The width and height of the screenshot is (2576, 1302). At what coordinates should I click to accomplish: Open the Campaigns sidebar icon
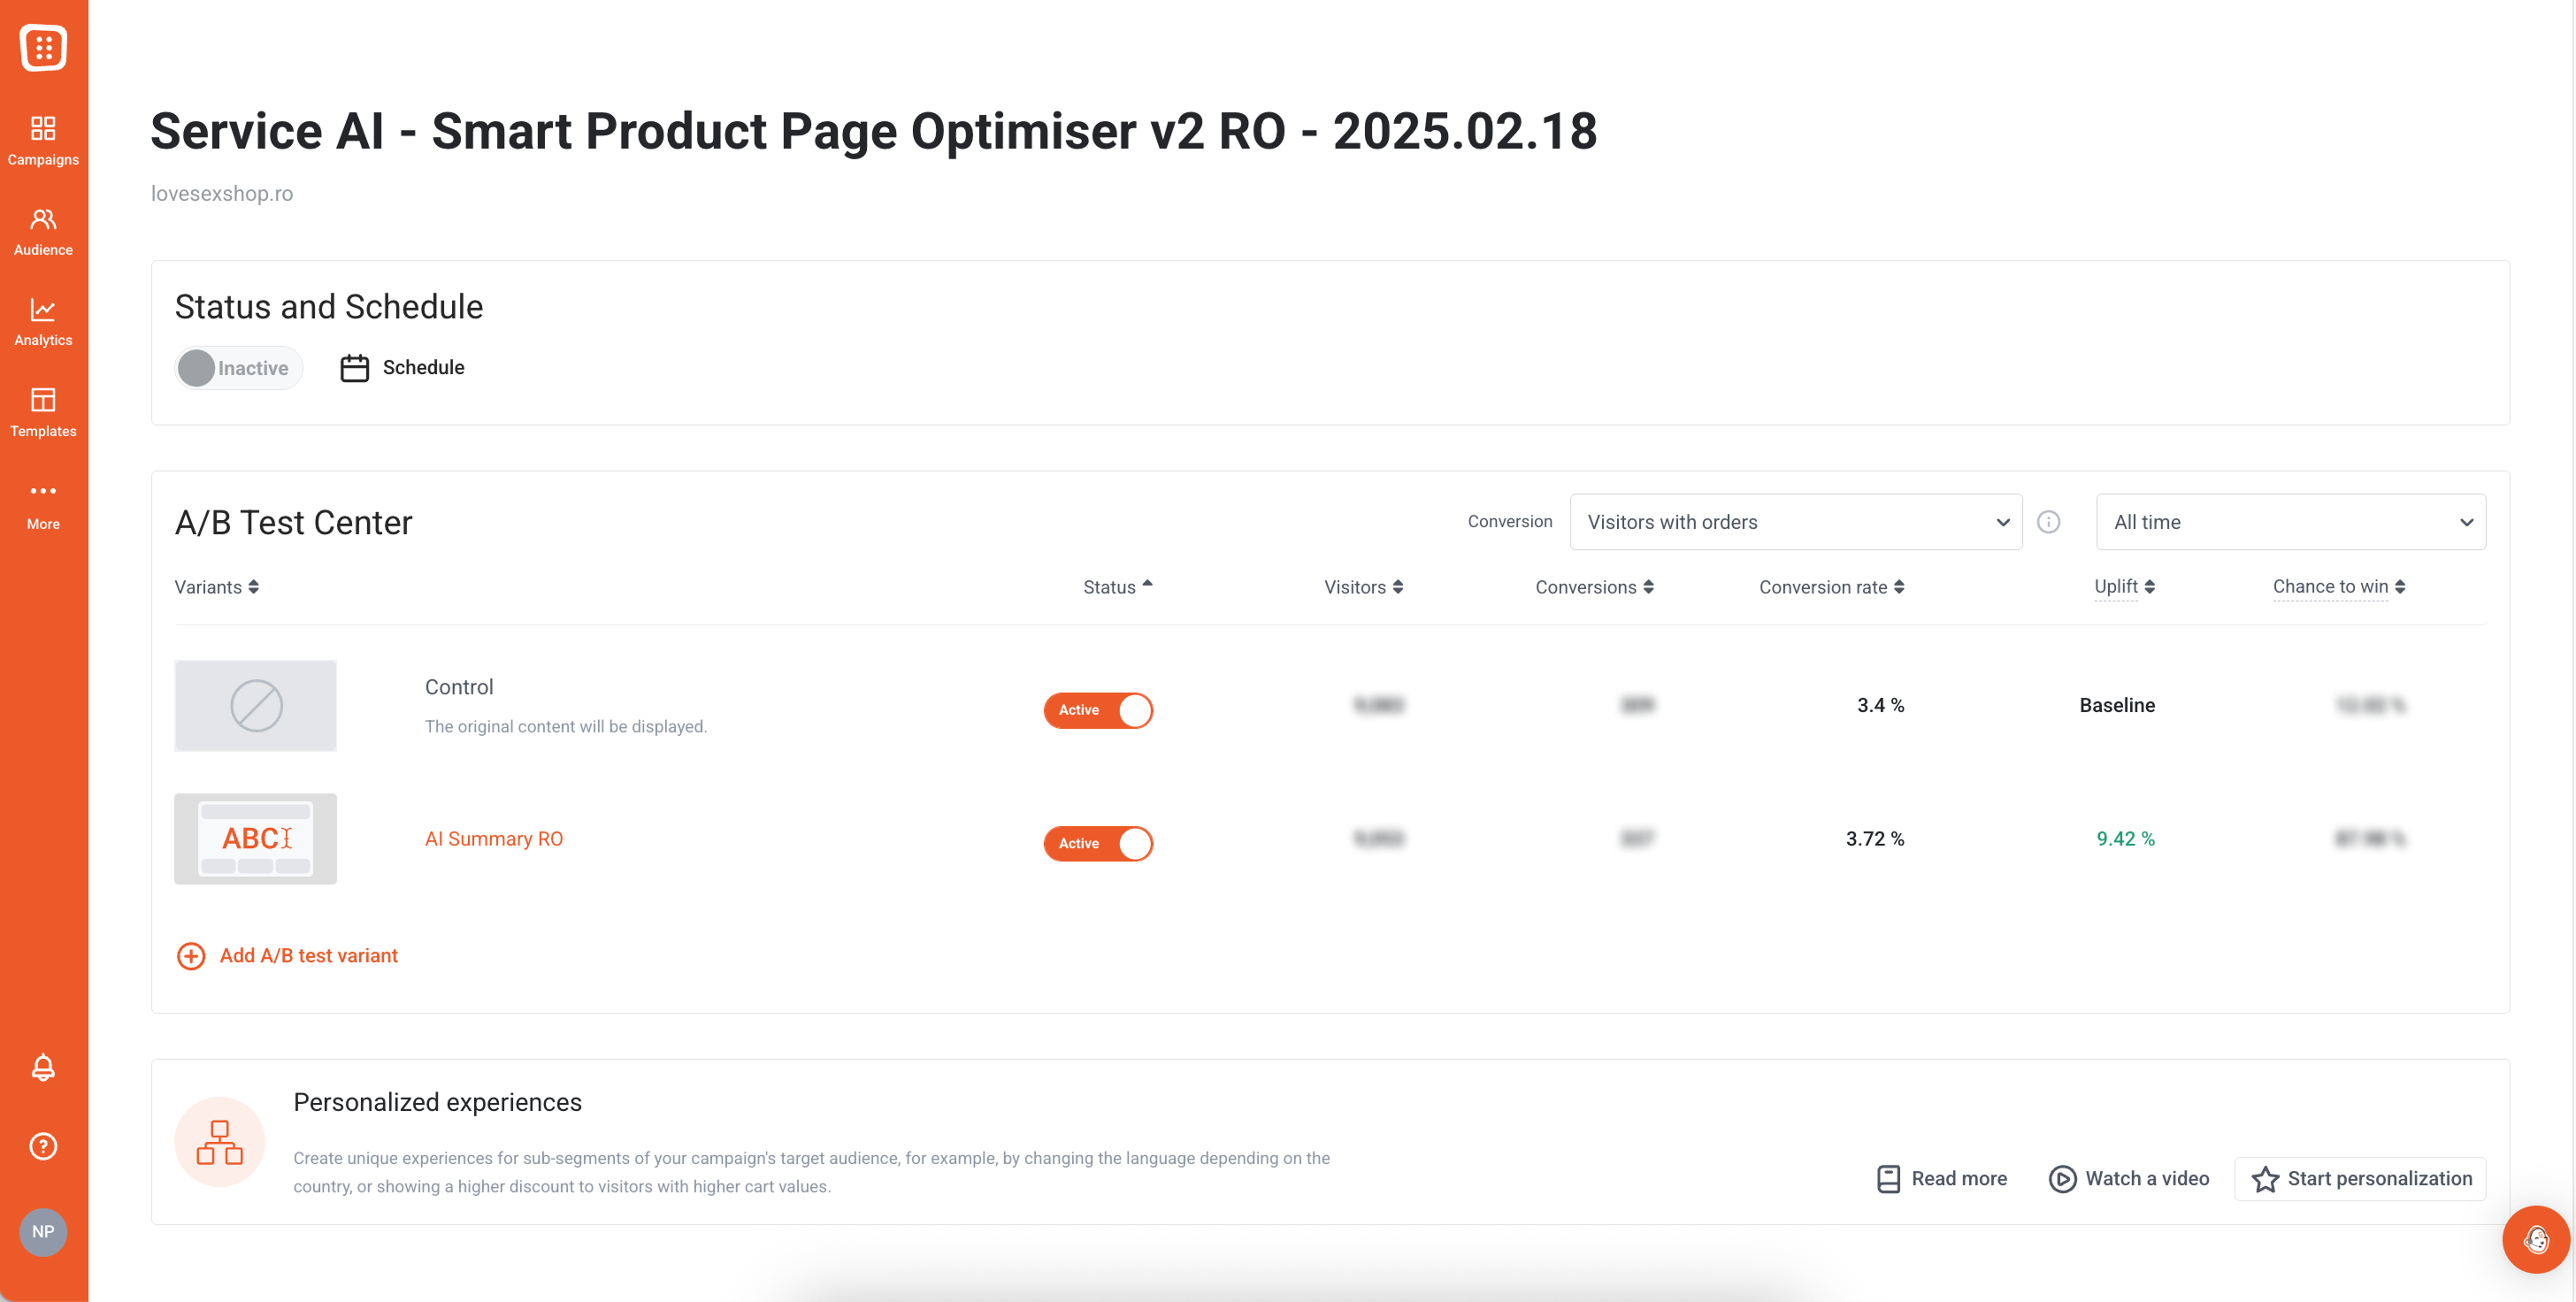[43, 139]
